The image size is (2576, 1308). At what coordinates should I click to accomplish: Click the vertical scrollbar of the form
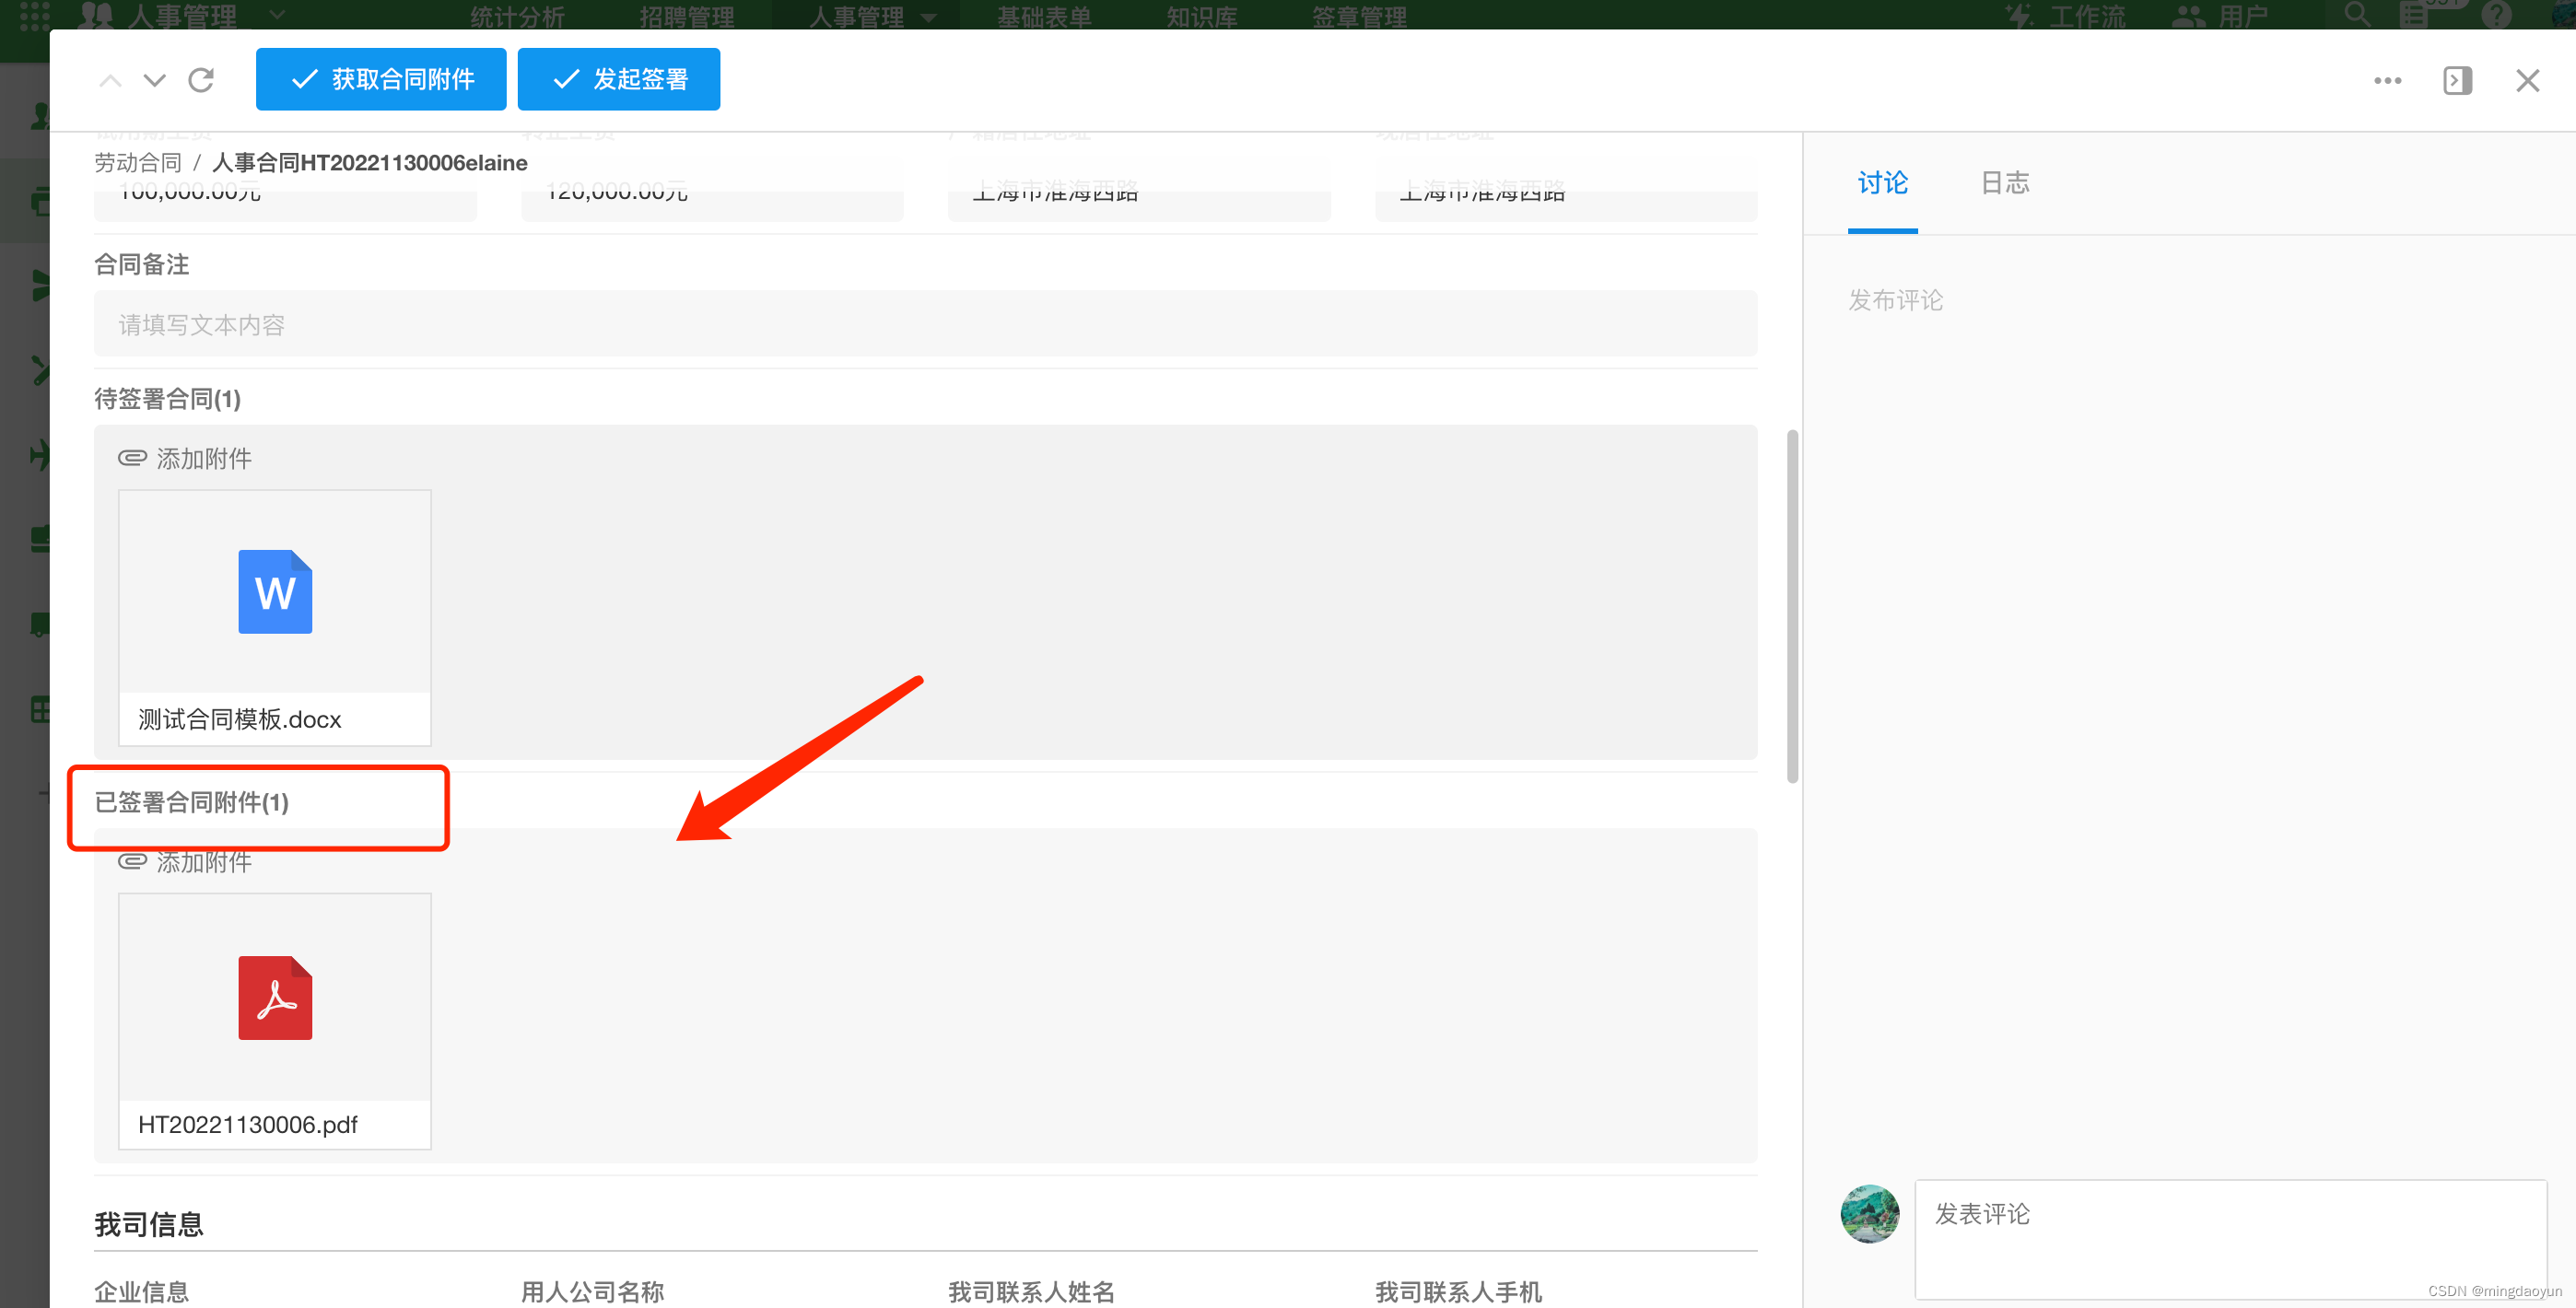click(x=1792, y=606)
